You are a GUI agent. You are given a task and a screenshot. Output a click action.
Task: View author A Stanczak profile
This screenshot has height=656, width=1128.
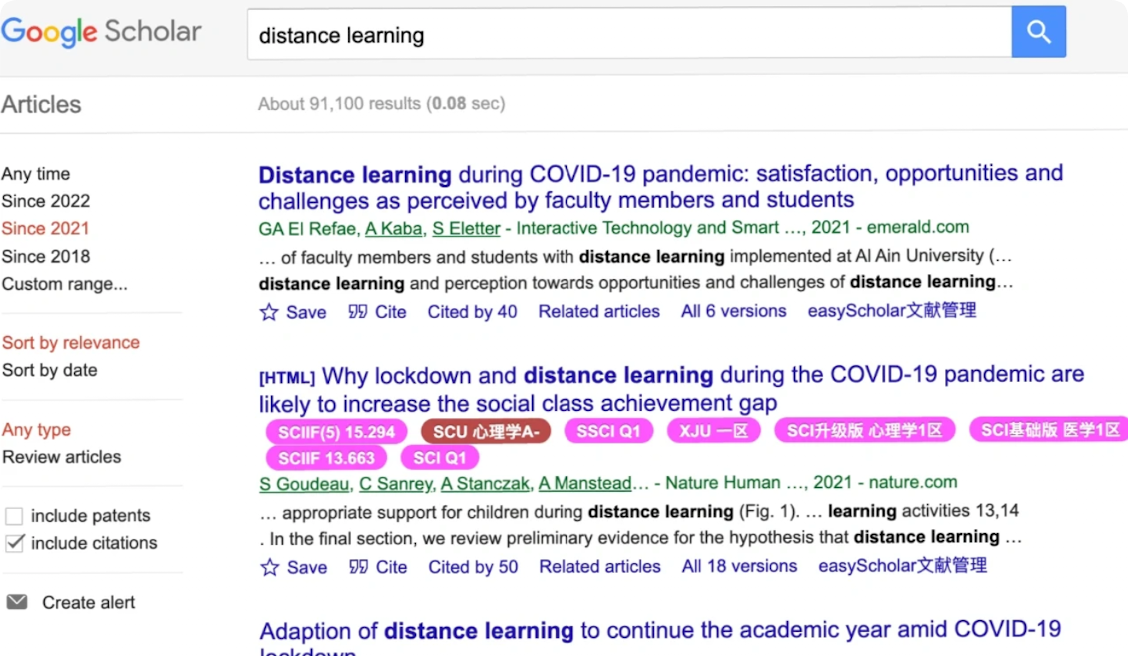486,483
